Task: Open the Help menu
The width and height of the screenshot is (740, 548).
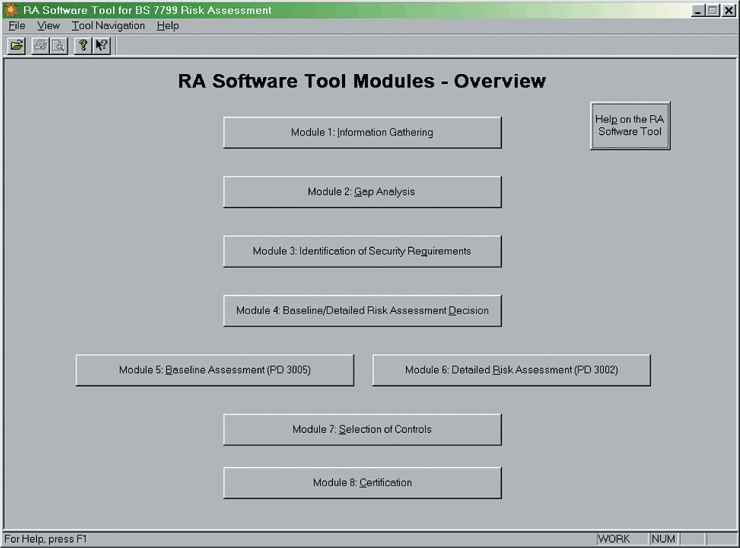Action: 167,26
